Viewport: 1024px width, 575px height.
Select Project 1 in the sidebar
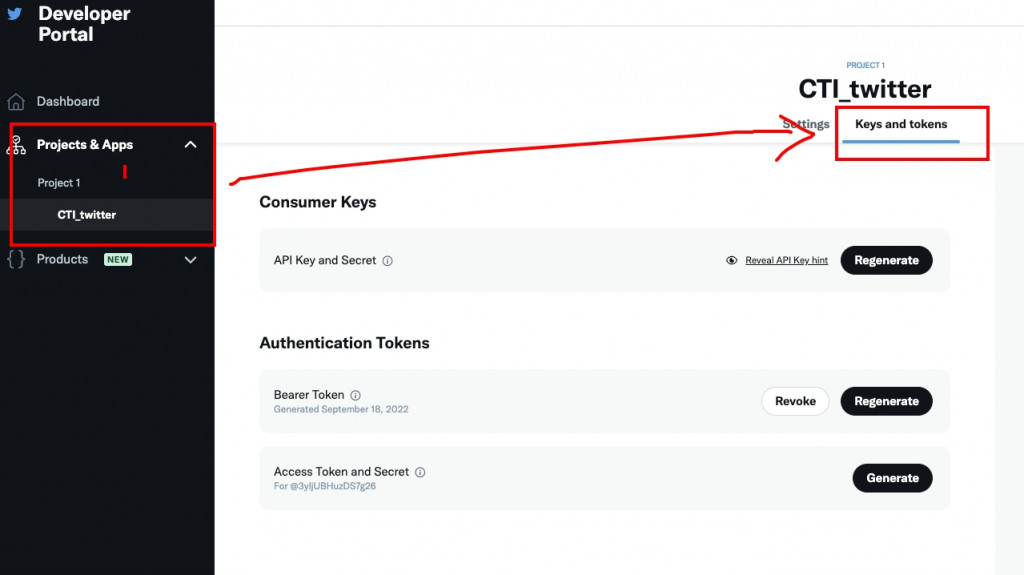[59, 183]
